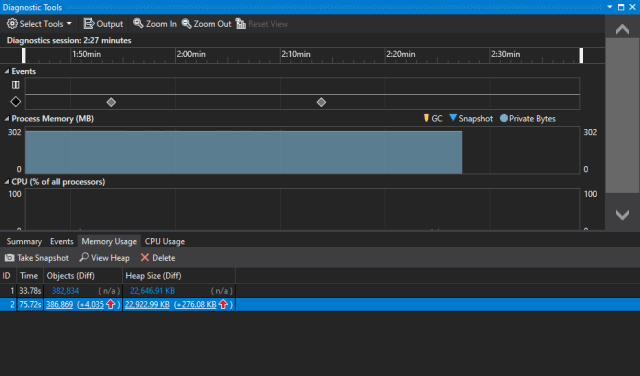Image resolution: width=640 pixels, height=376 pixels.
Task: Select the first event diamond near 1:50min
Action: pos(111,102)
